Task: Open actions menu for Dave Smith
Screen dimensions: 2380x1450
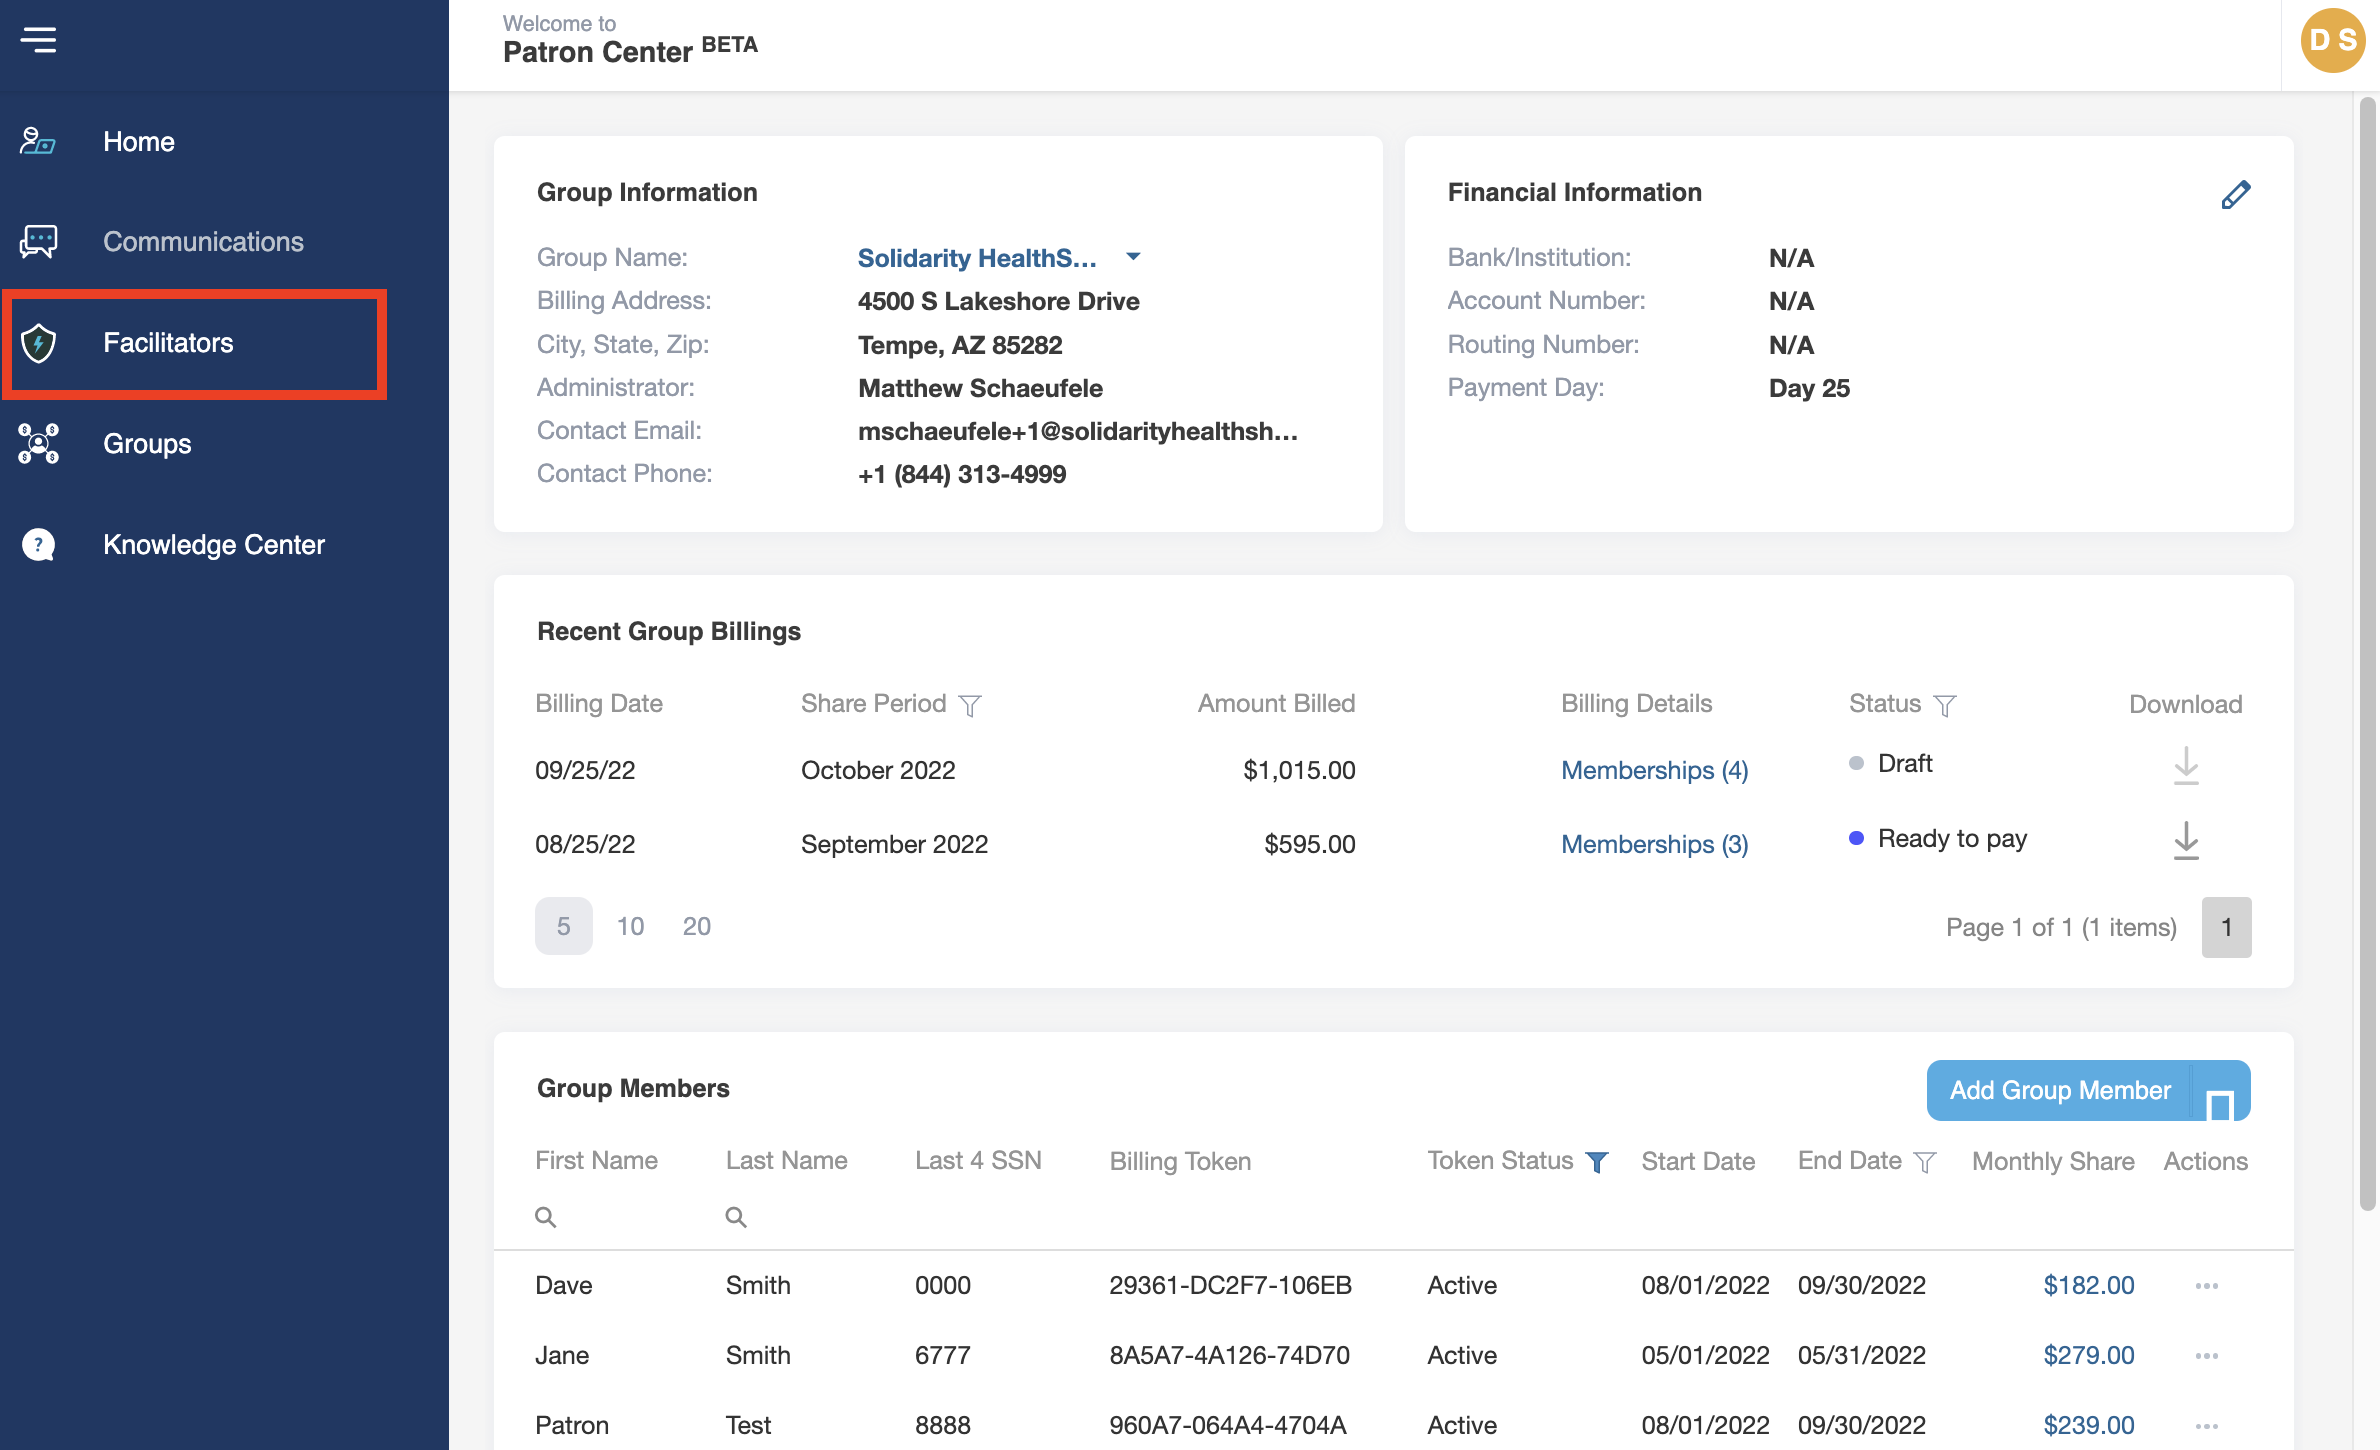Action: click(x=2206, y=1286)
